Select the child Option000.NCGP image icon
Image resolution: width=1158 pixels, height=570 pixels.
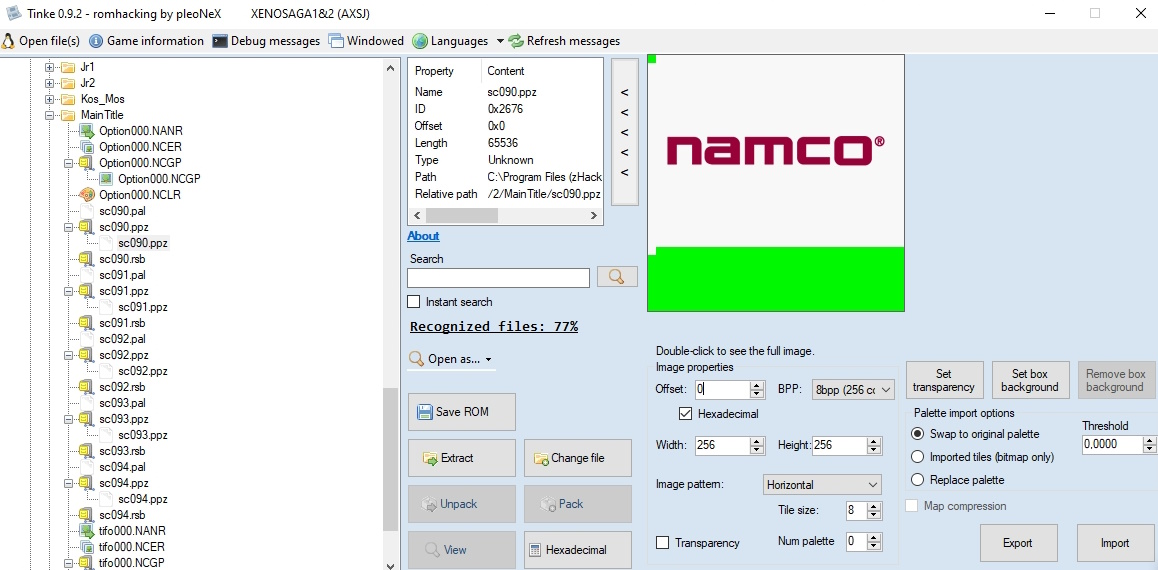(x=106, y=179)
